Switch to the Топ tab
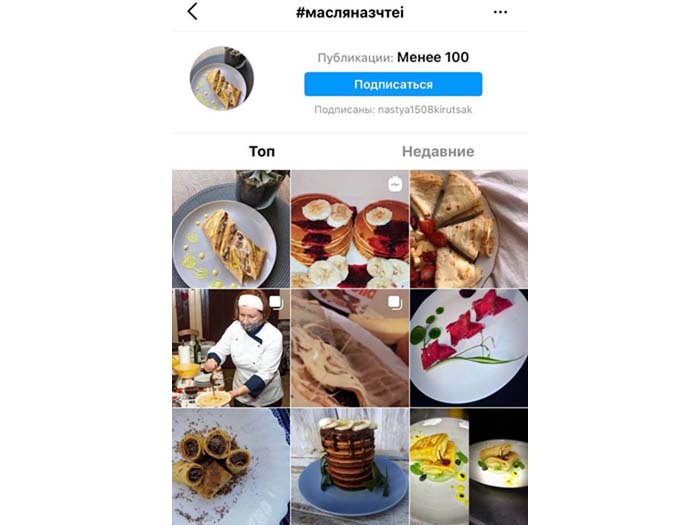Viewport: 700px width, 525px height. [x=262, y=151]
